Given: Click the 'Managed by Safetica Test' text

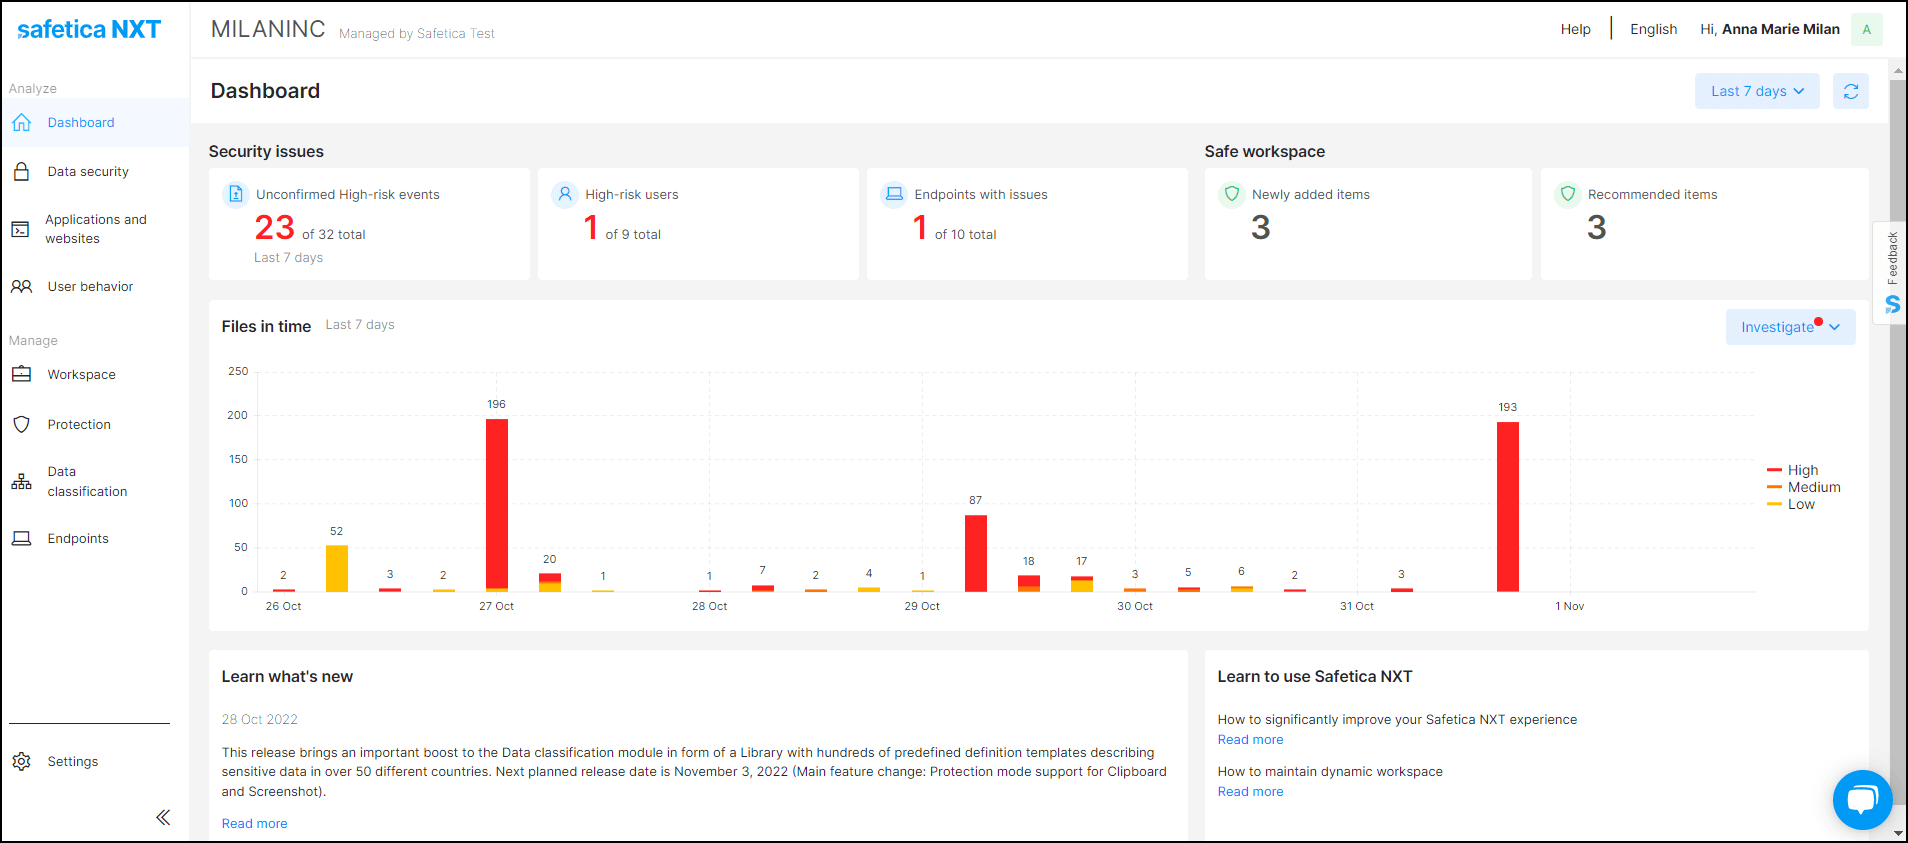Looking at the screenshot, I should pos(417,33).
